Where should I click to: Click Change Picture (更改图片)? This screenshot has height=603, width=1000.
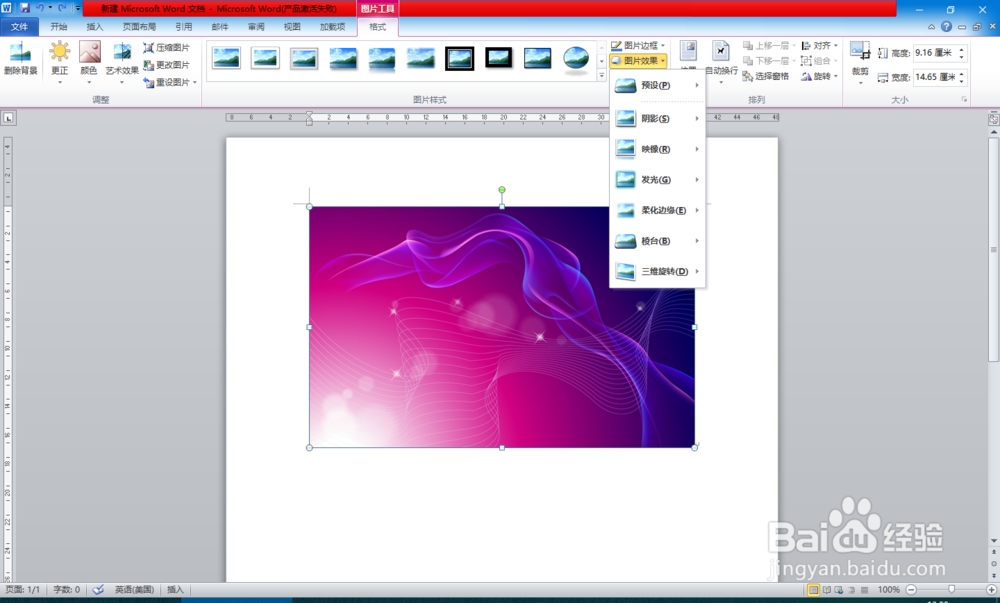[166, 65]
